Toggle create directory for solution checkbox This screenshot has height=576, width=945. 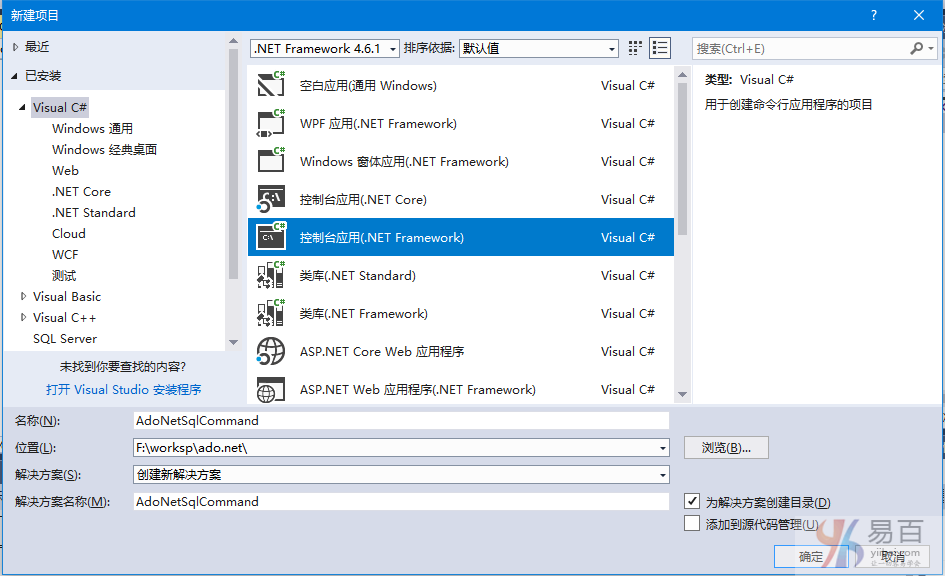click(x=692, y=502)
